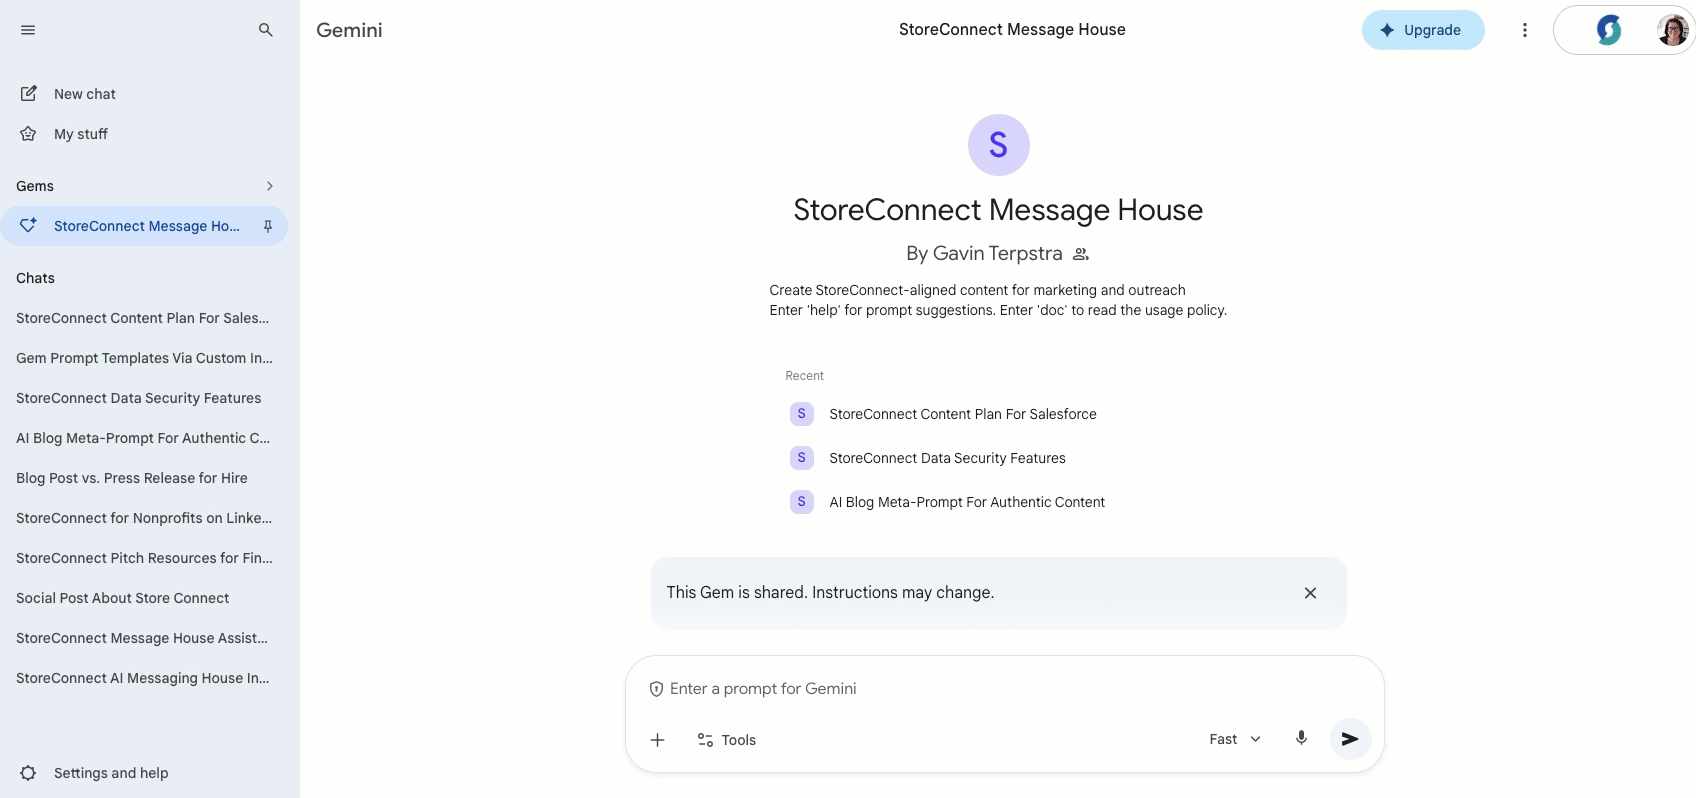
Task: Open the three-dot more options menu
Action: (1525, 30)
